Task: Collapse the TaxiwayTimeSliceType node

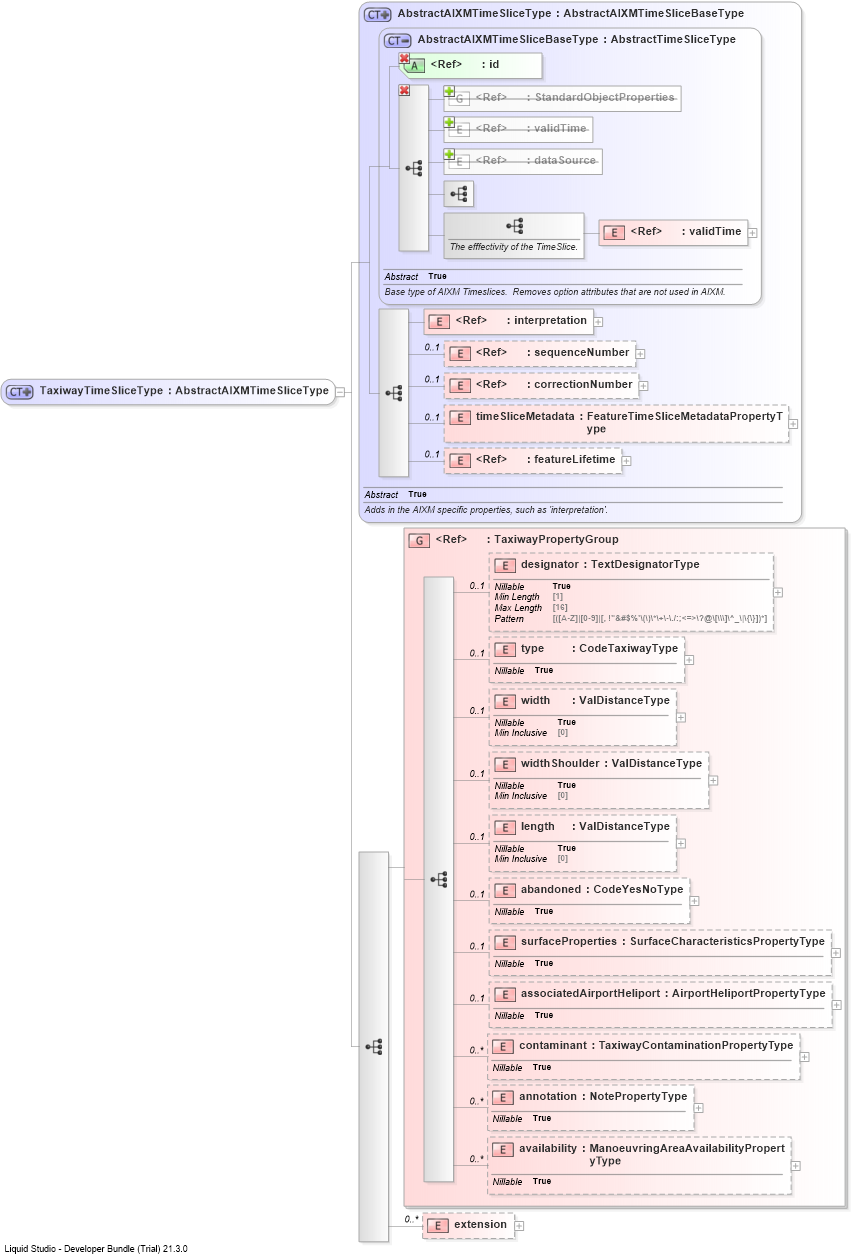Action: [340, 391]
